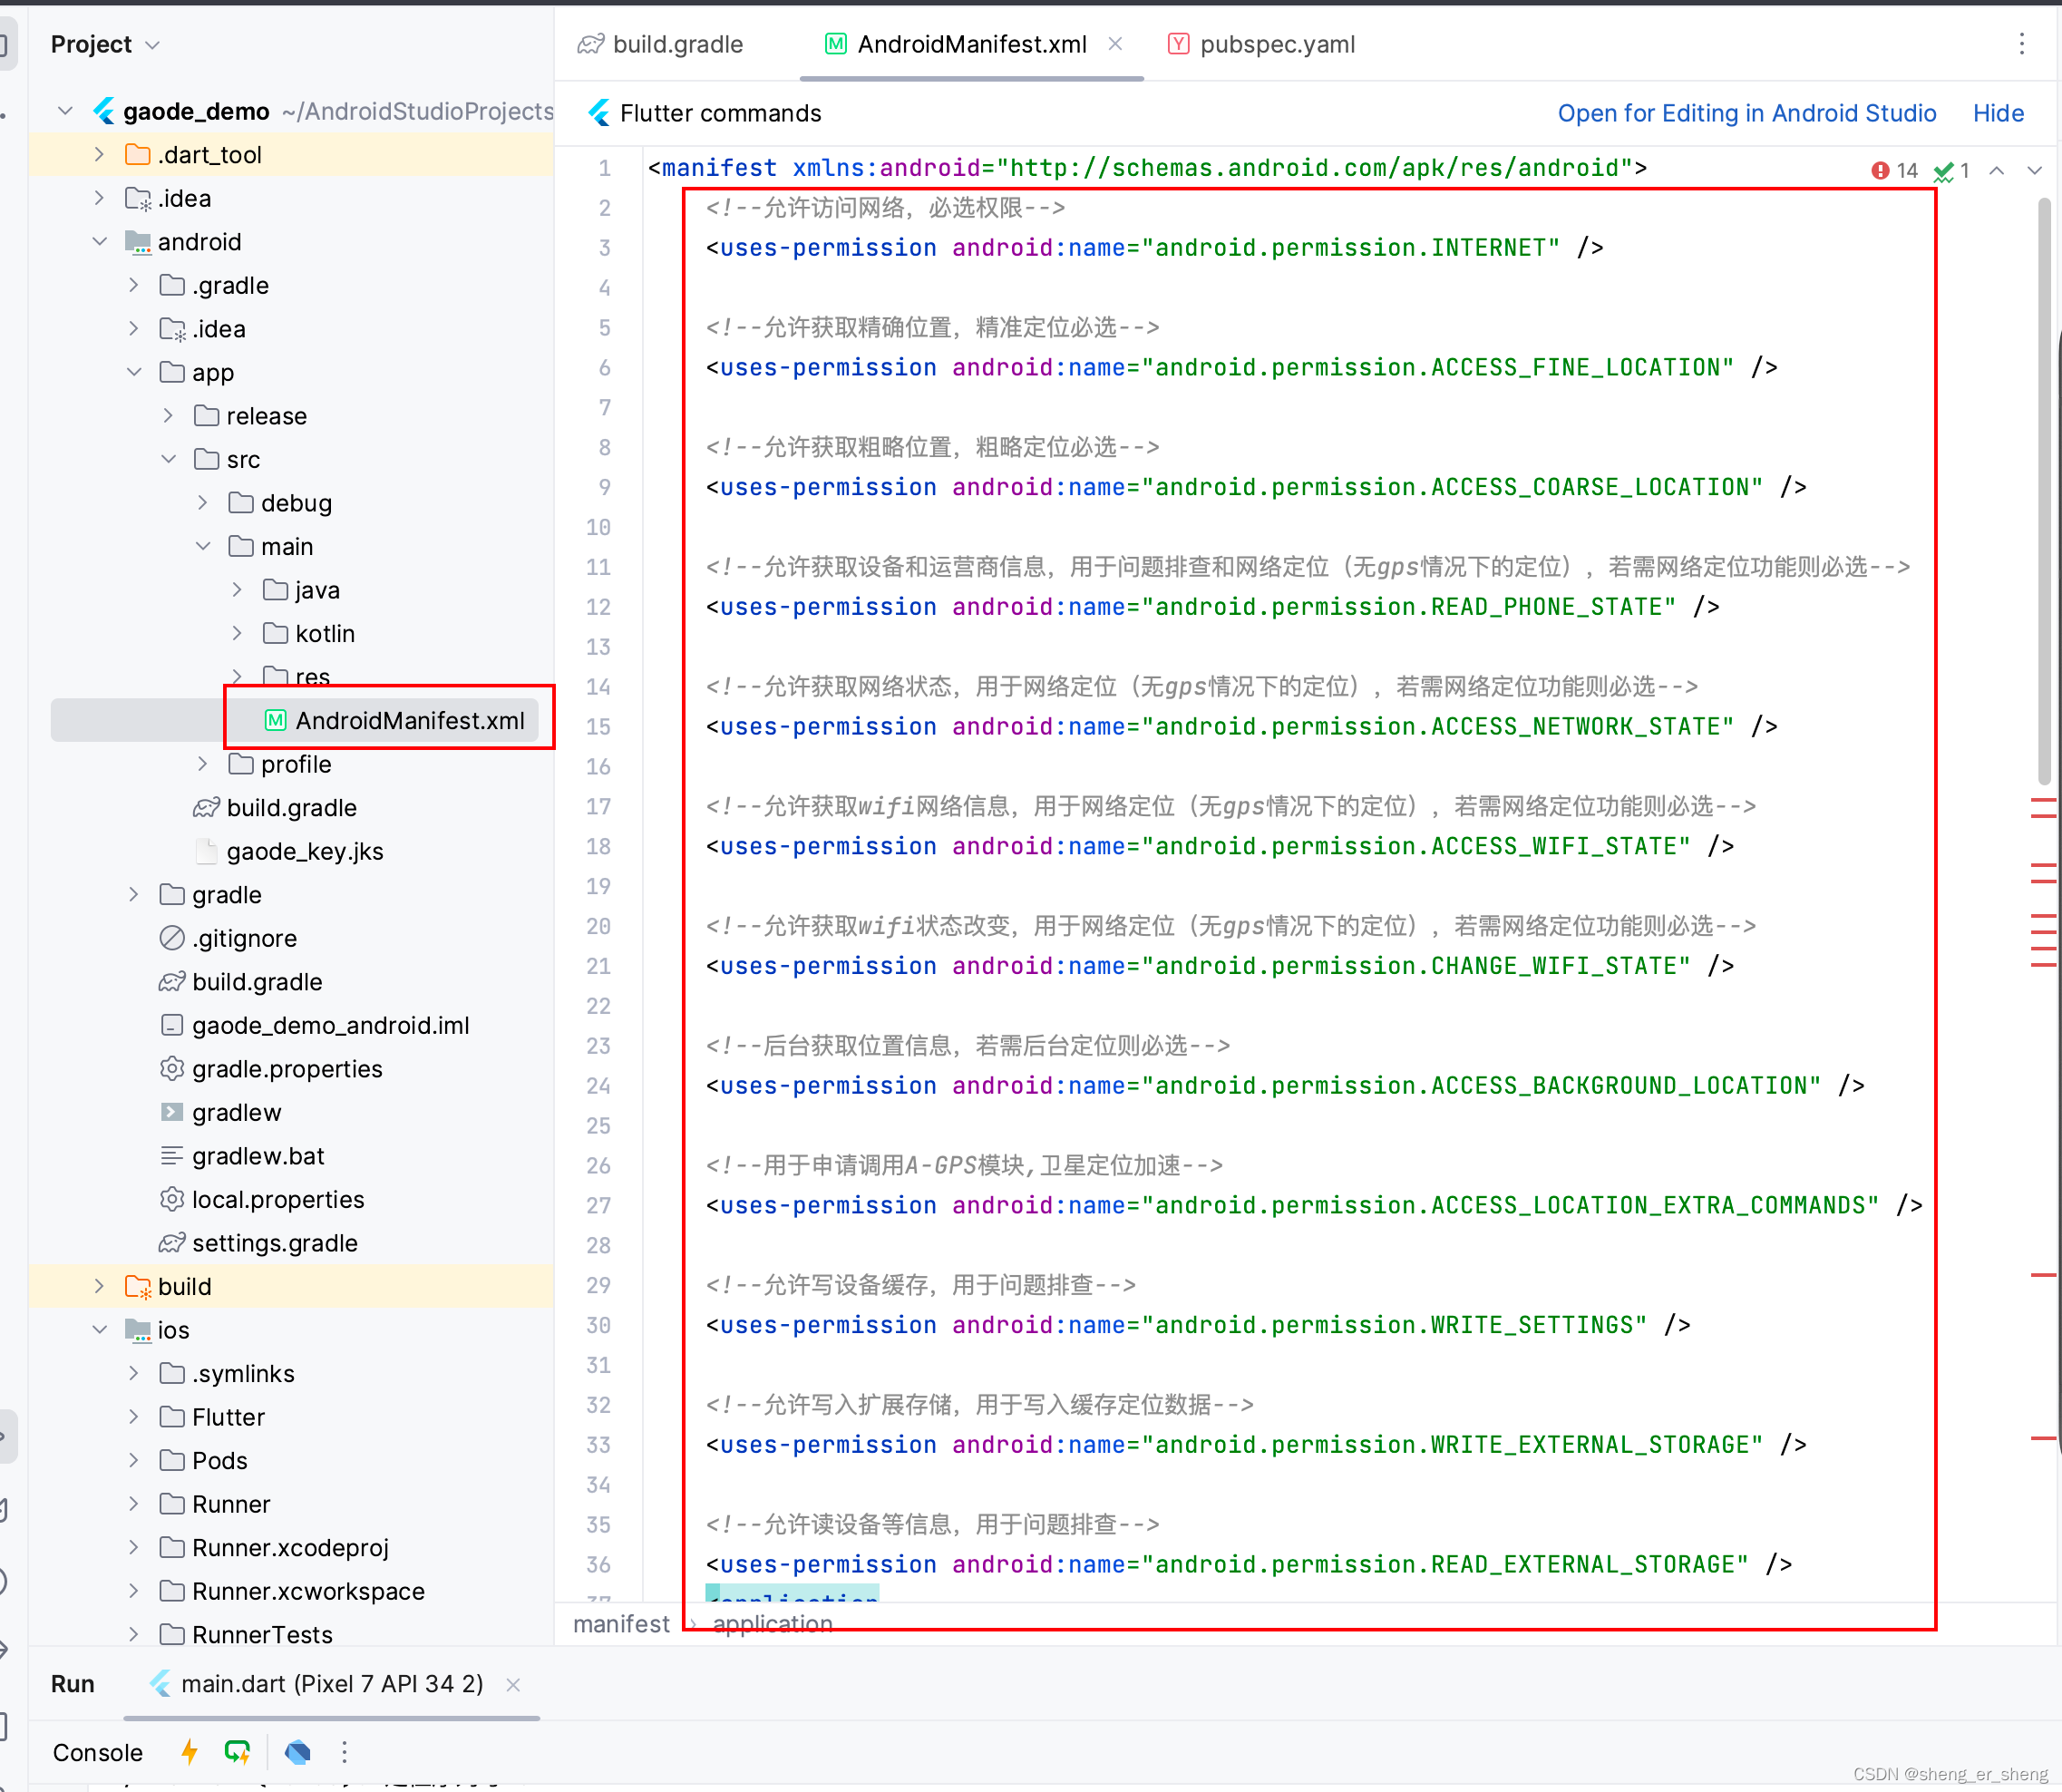2062x1792 pixels.
Task: Collapse the gaode_demo project root
Action: tap(66, 110)
